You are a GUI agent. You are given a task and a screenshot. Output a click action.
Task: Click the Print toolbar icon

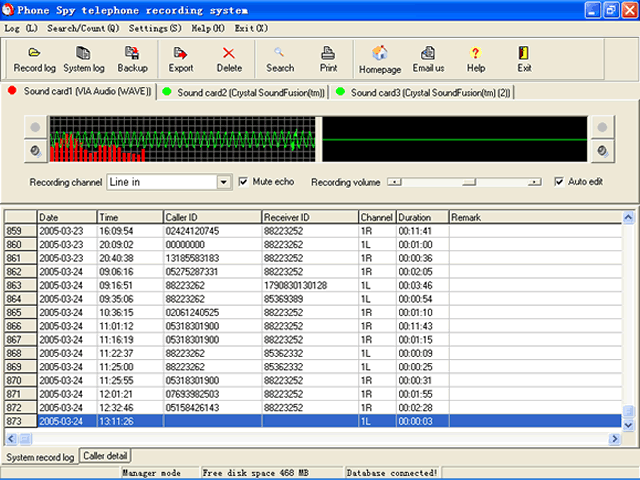328,60
